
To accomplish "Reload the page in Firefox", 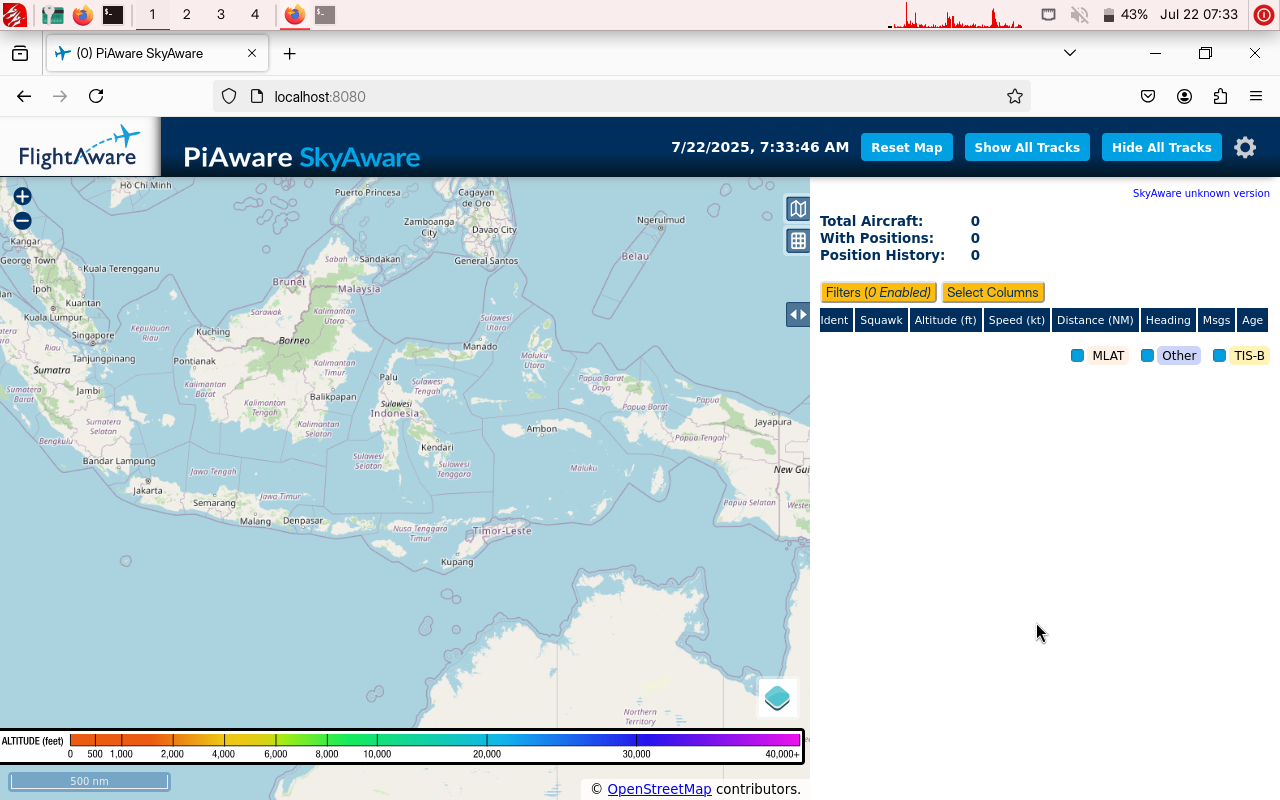I will click(96, 96).
